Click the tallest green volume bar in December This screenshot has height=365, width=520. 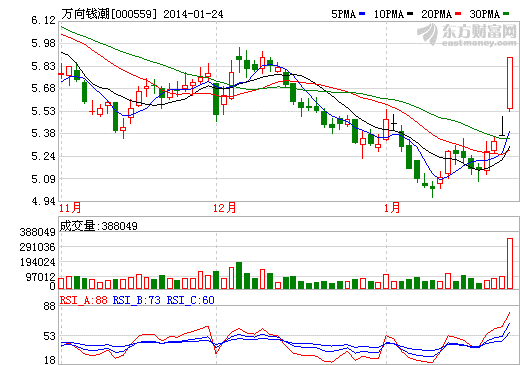click(x=239, y=275)
